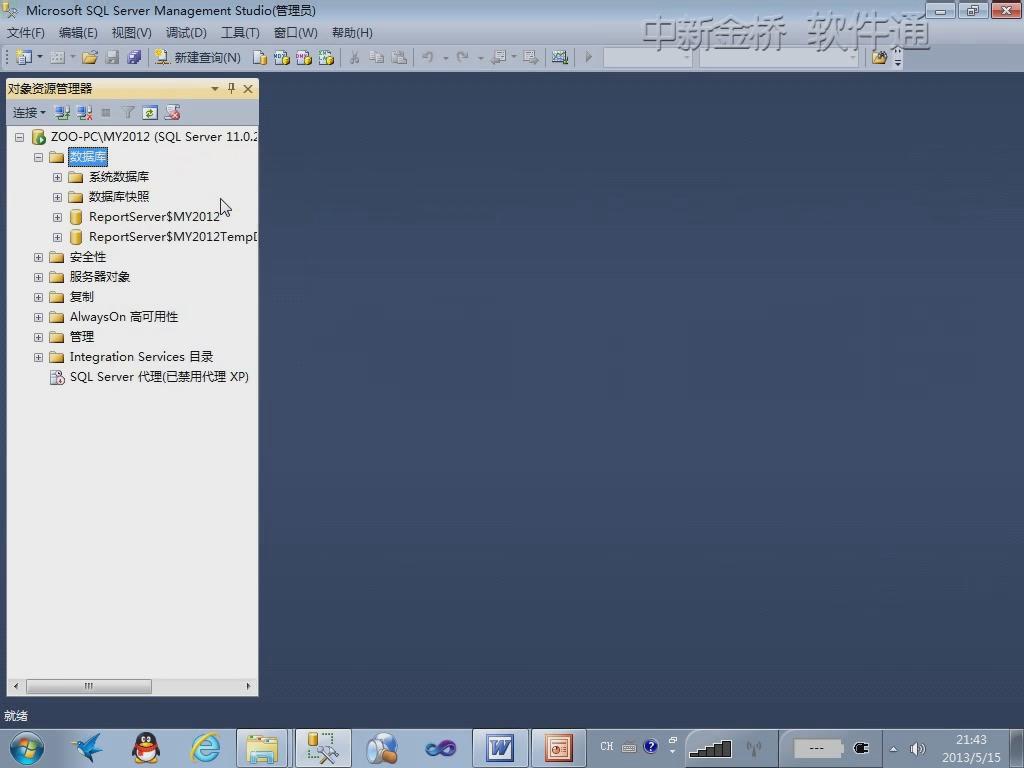The height and width of the screenshot is (768, 1024).
Task: Expand the 服务器对象 folder
Action: coord(39,278)
